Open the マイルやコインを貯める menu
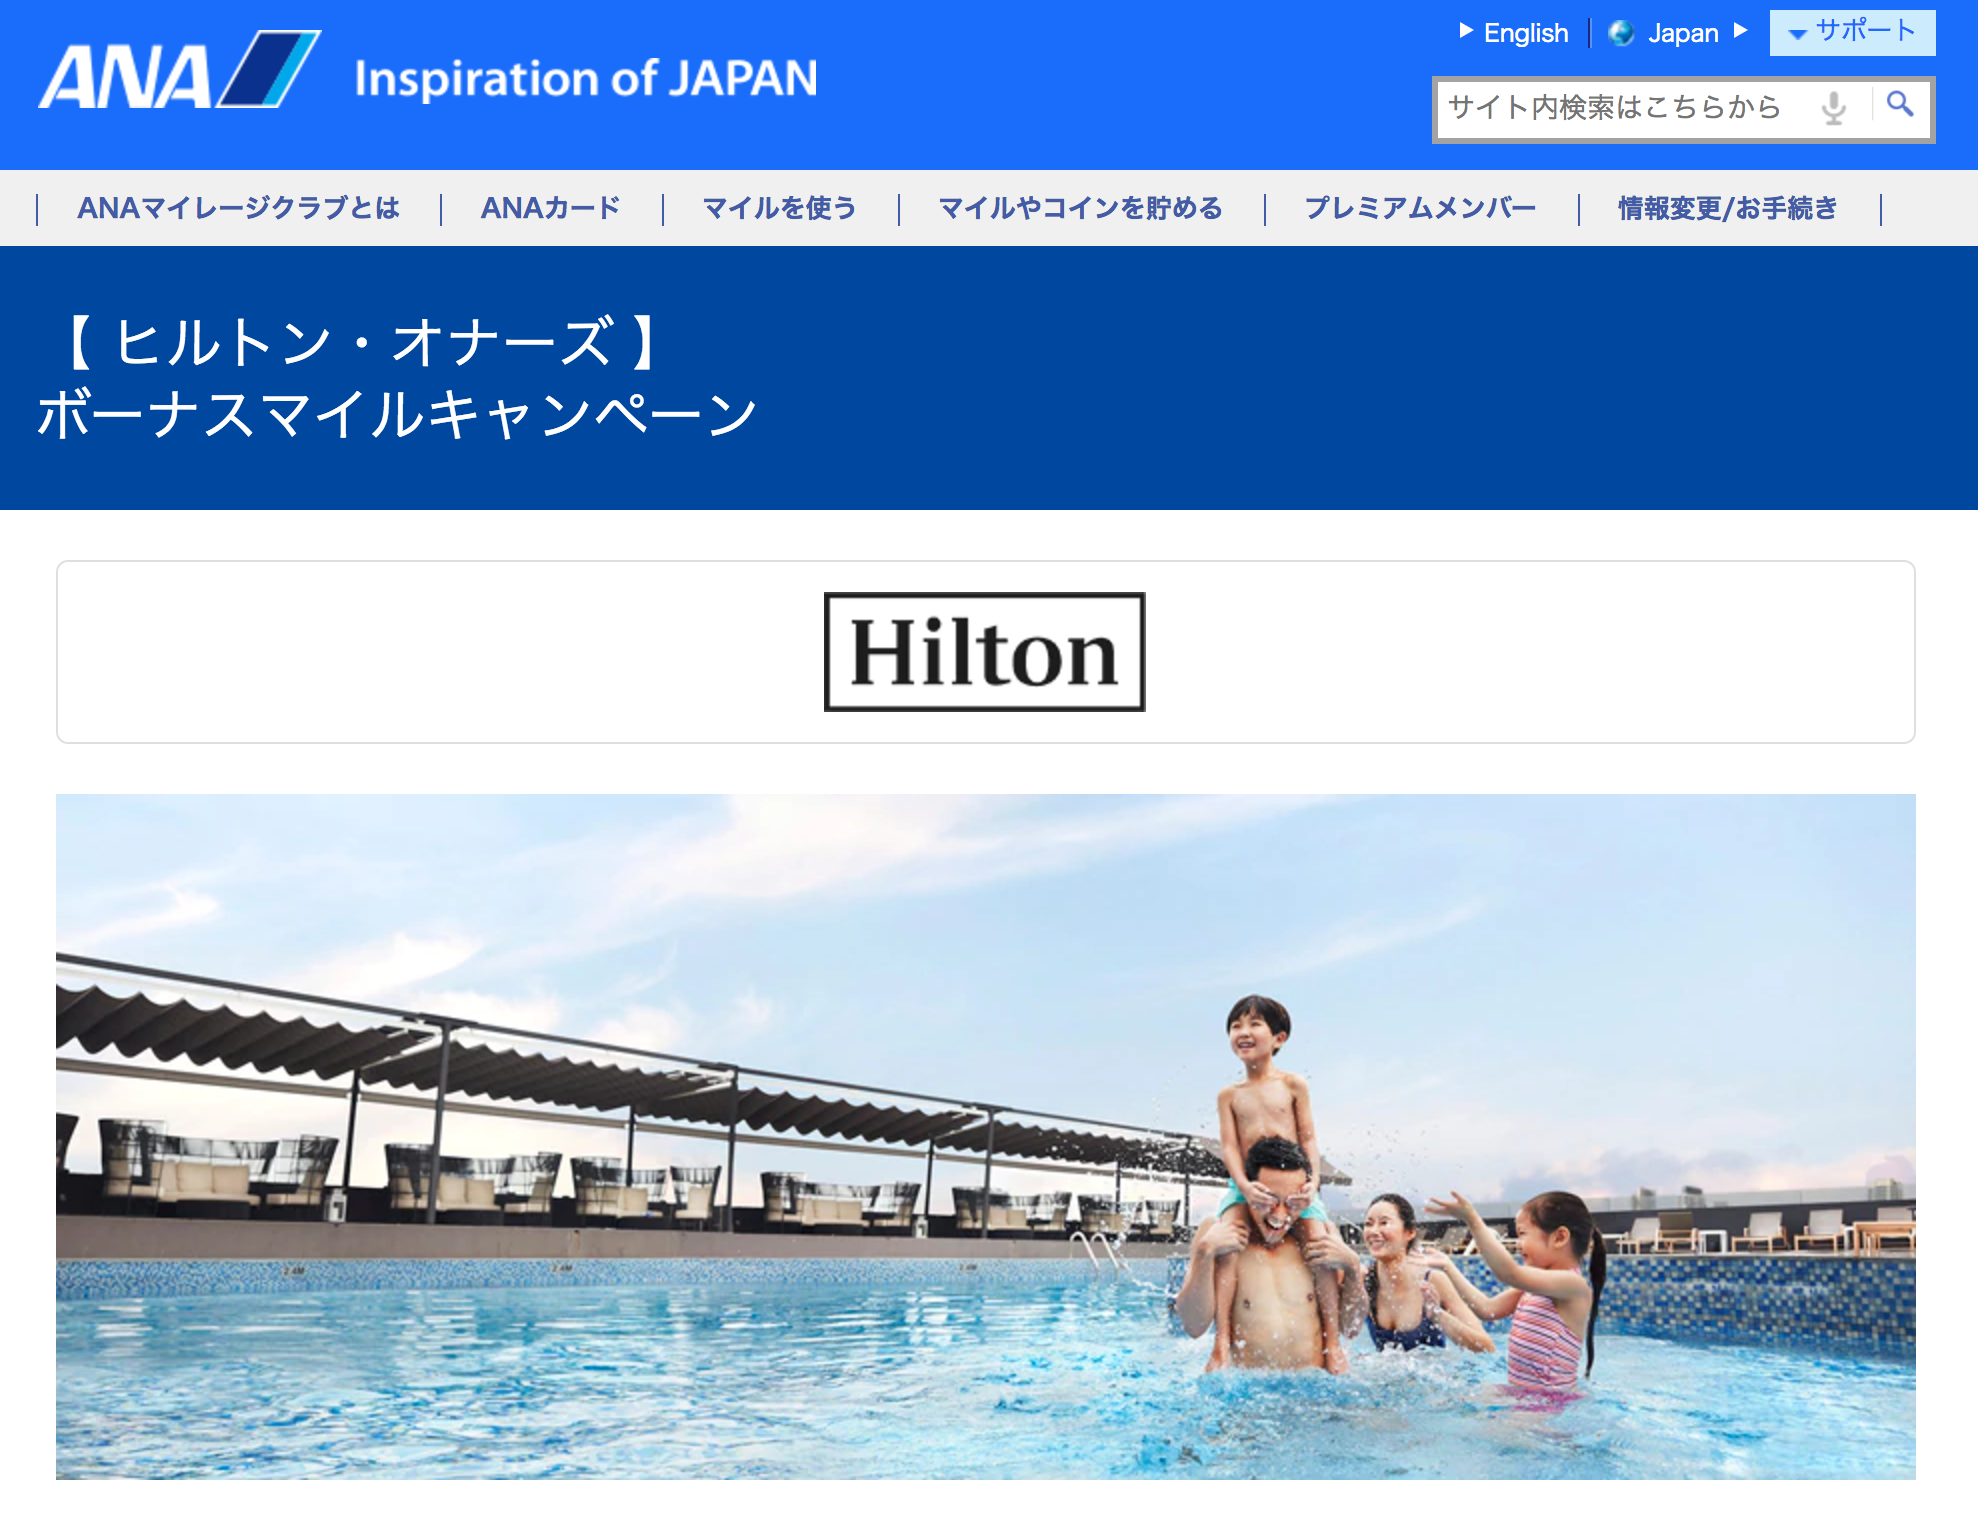1978x1524 pixels. tap(1081, 208)
